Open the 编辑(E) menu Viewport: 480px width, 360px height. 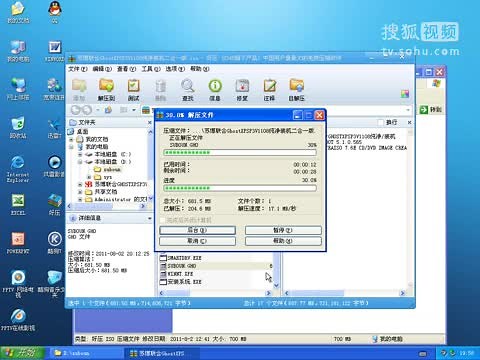[x=102, y=69]
